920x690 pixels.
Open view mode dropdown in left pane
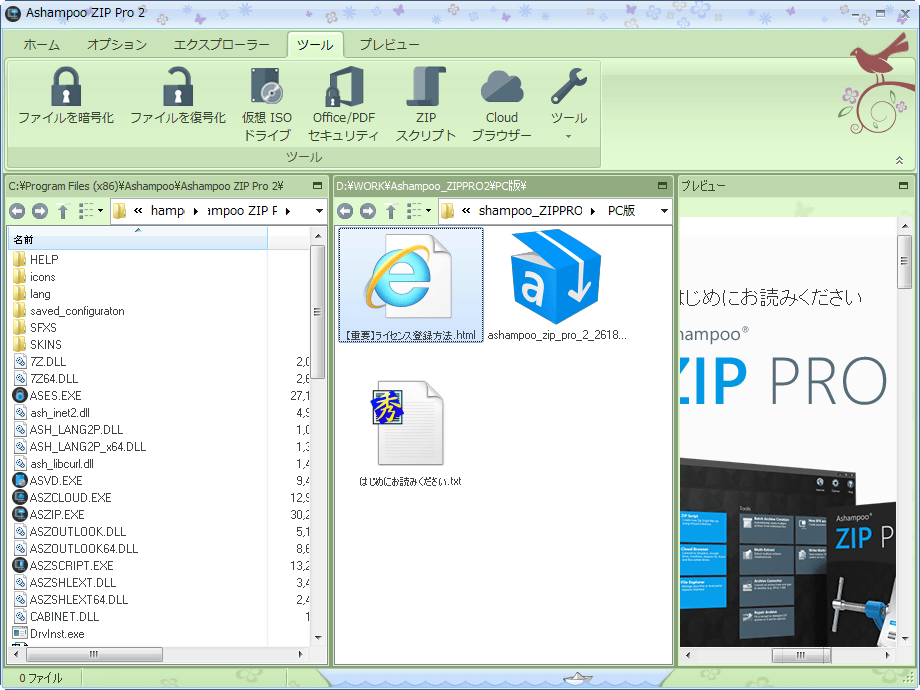[x=91, y=211]
